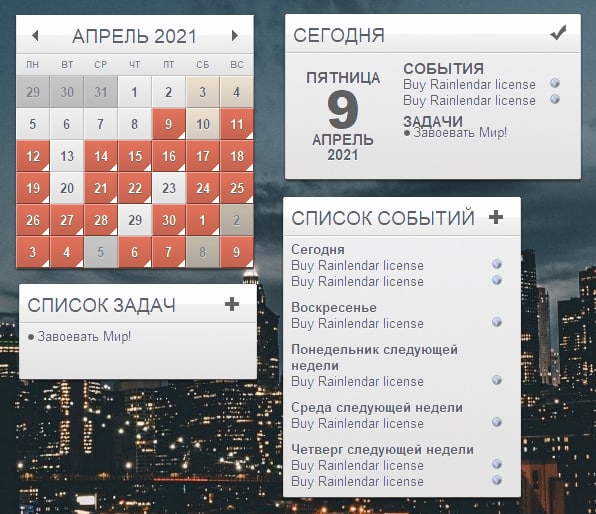The width and height of the screenshot is (596, 514).
Task: Click globe icon next to Воскресенье event
Action: pos(497,322)
